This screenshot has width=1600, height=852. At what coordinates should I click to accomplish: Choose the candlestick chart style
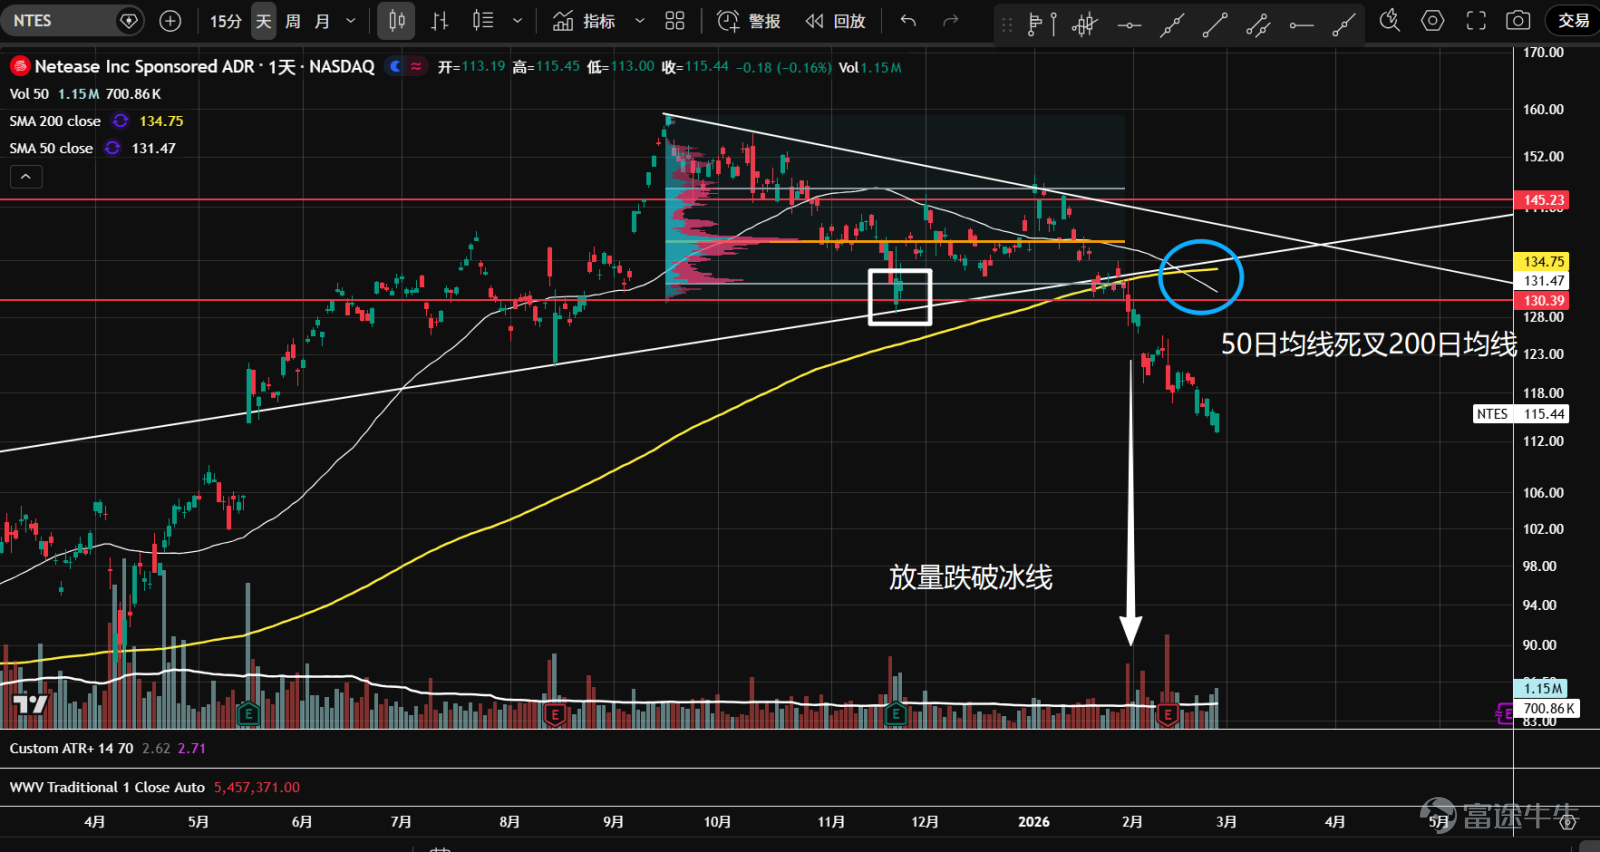click(397, 20)
